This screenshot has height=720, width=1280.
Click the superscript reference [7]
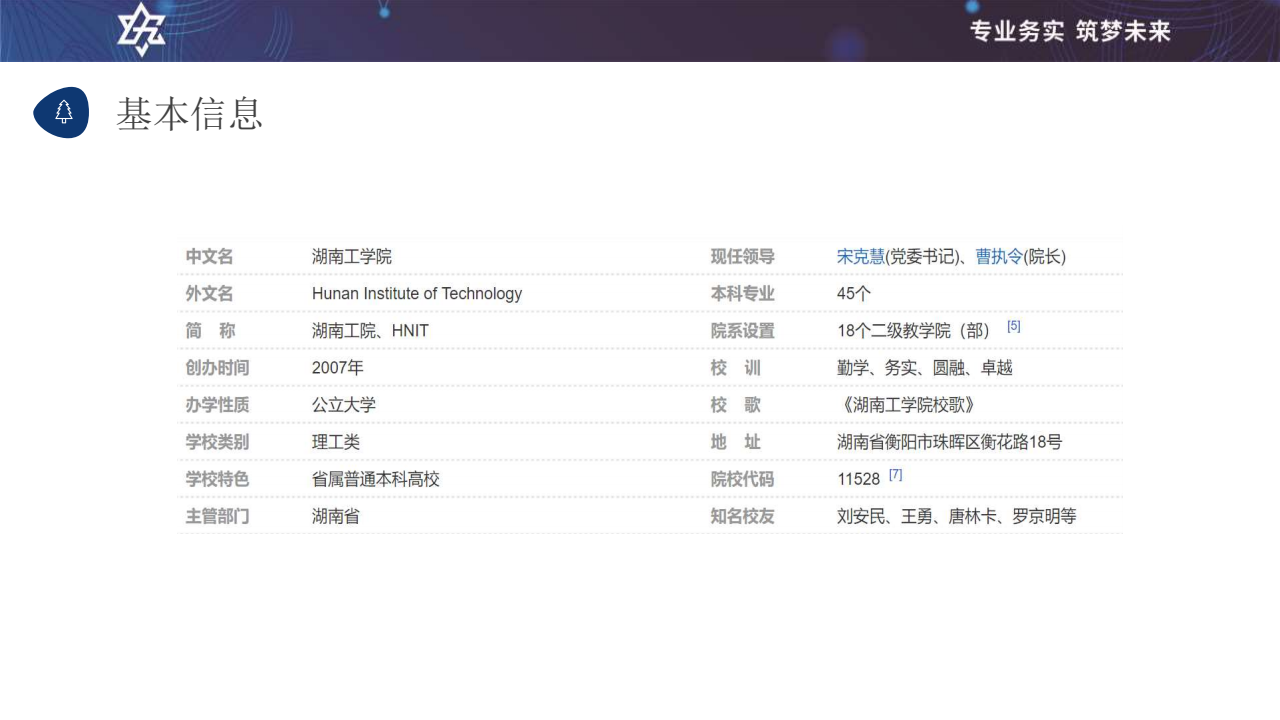click(895, 475)
